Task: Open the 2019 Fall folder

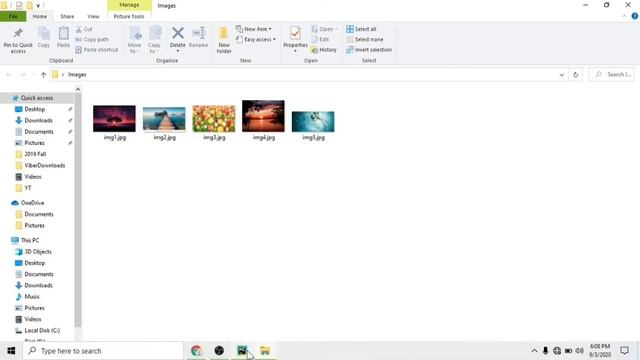Action: (35, 154)
